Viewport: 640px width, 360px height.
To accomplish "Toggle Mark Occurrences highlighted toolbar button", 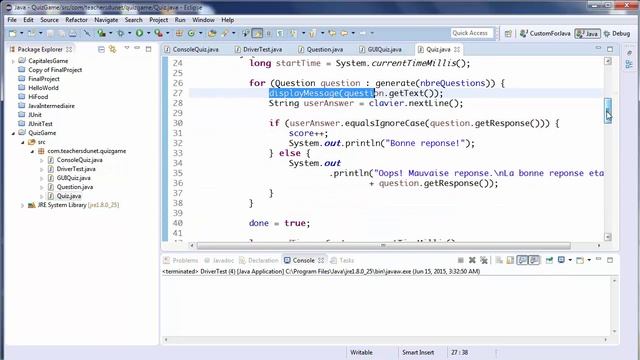I will 257,33.
